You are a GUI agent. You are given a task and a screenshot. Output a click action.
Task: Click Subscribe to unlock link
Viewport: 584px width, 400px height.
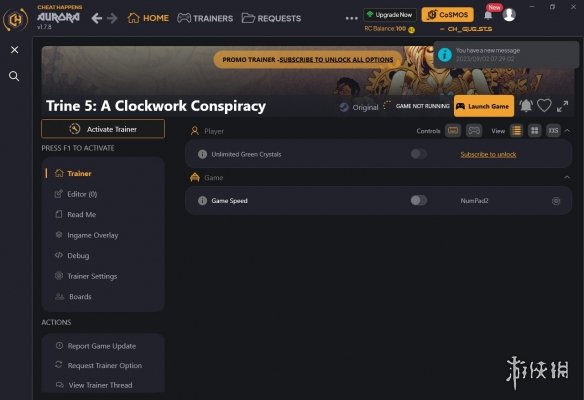488,154
